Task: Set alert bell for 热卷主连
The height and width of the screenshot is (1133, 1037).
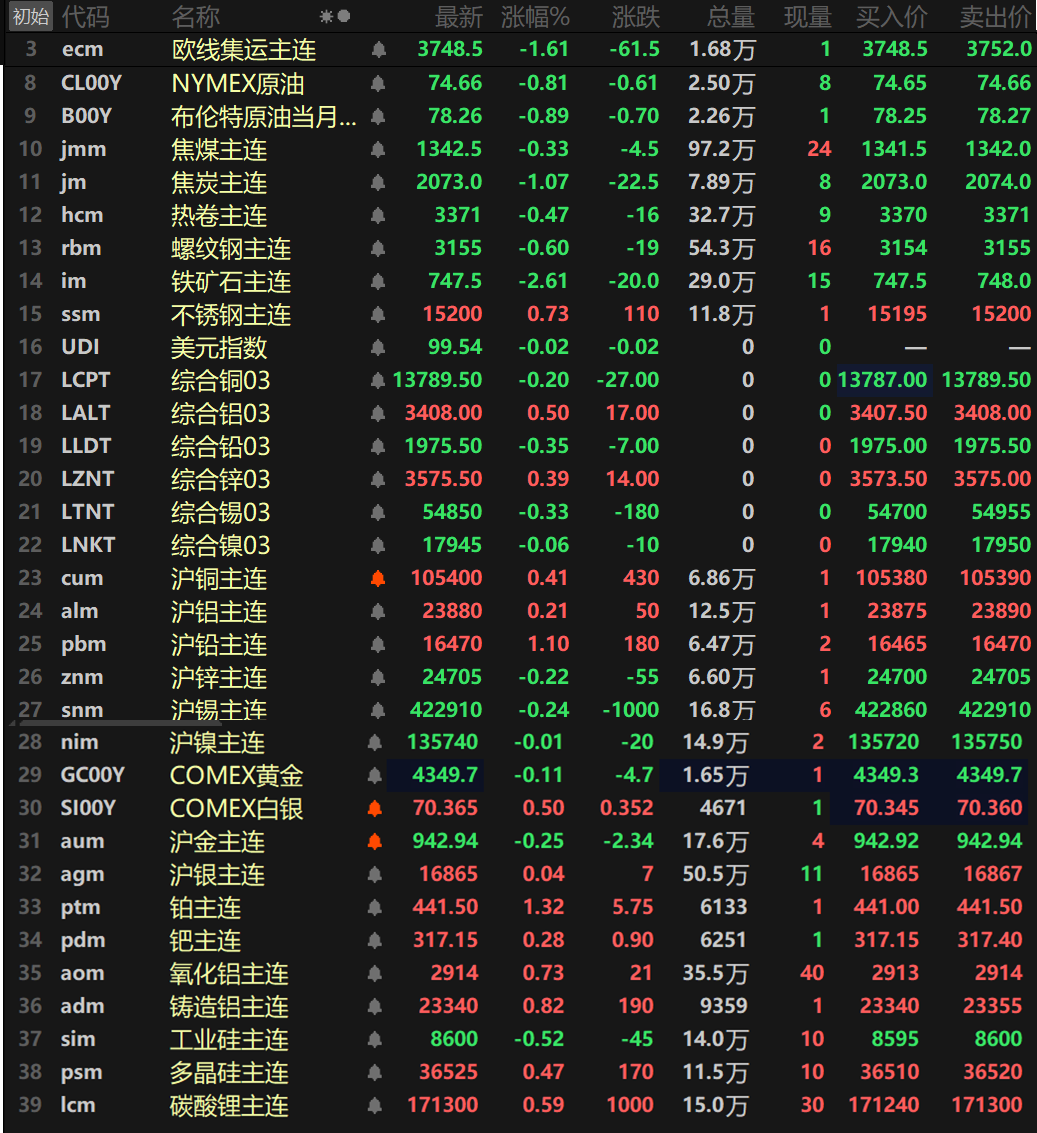Action: click(x=377, y=215)
